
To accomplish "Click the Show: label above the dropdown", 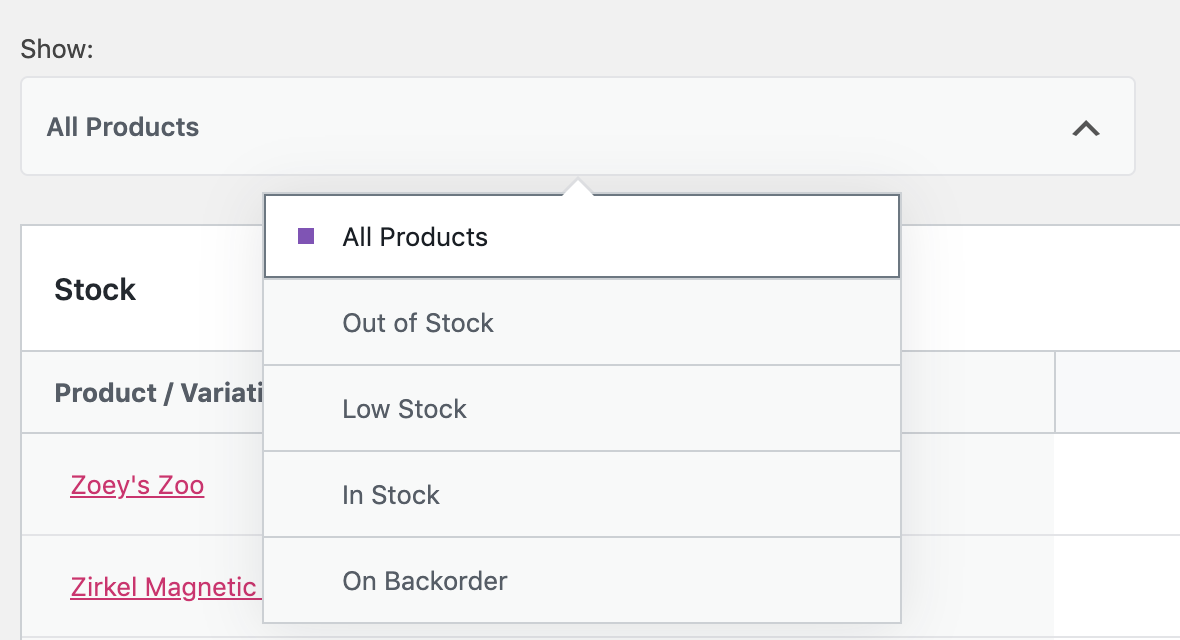I will coord(57,49).
